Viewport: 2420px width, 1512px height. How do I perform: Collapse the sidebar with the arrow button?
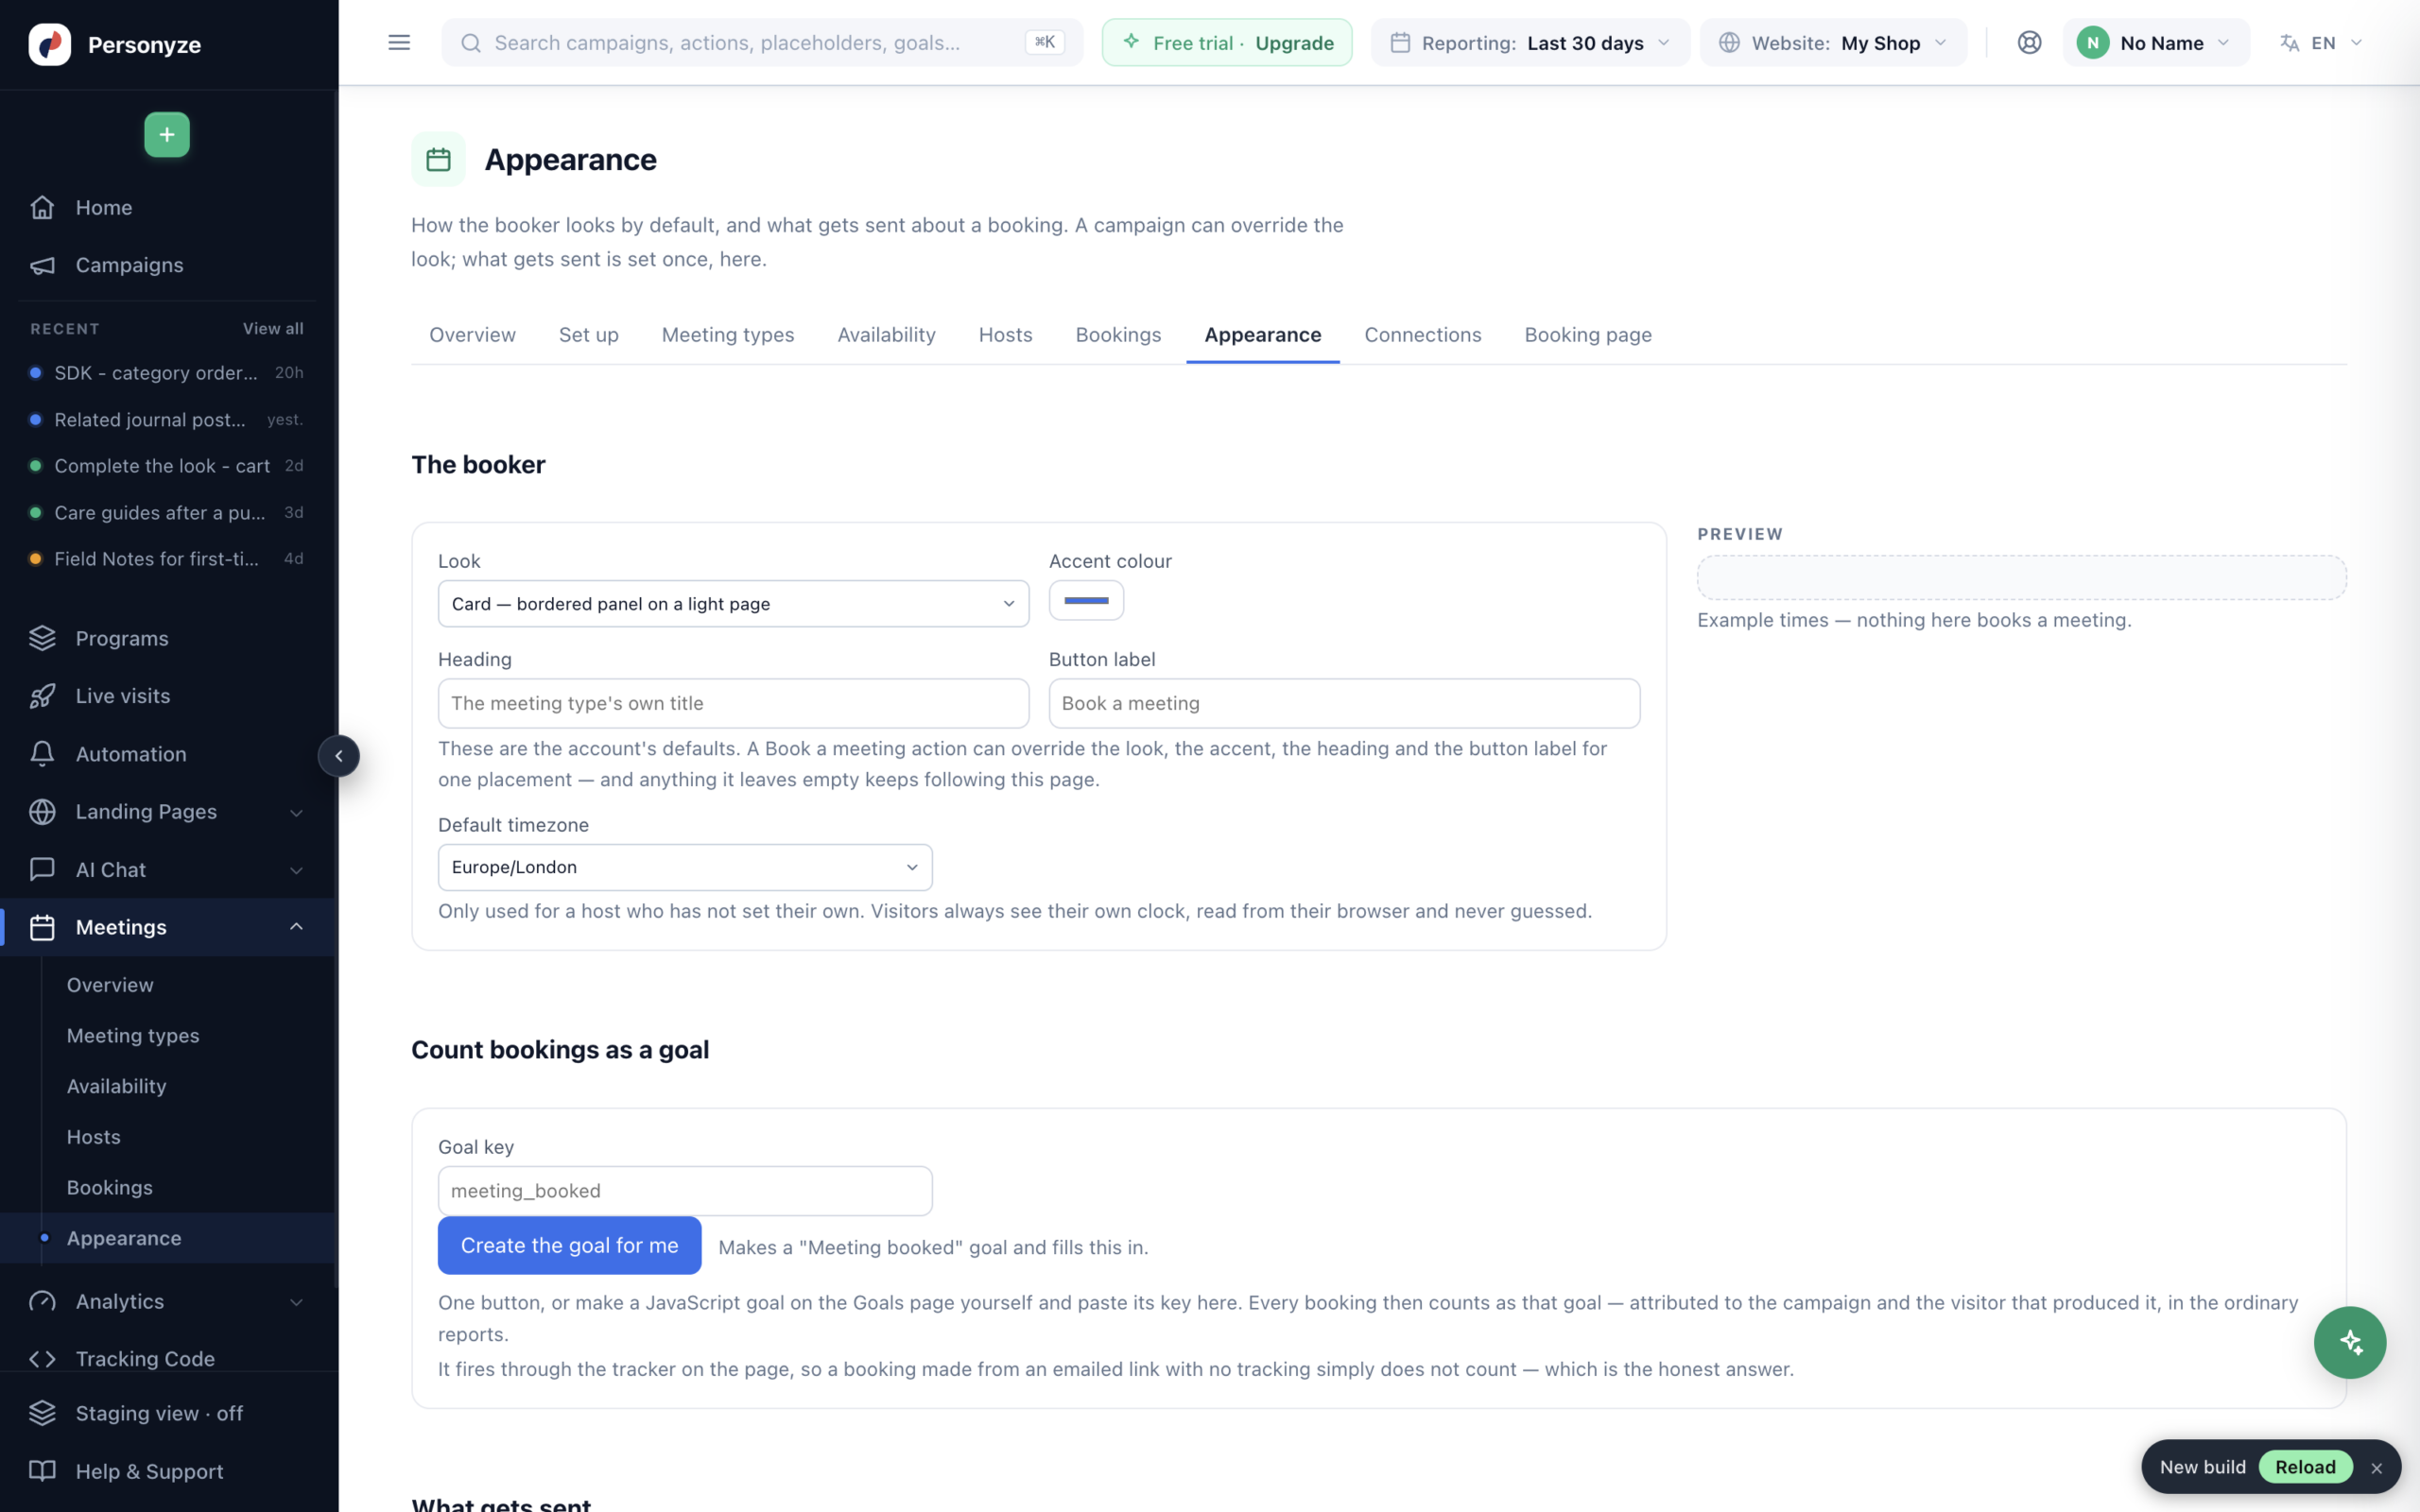tap(339, 756)
